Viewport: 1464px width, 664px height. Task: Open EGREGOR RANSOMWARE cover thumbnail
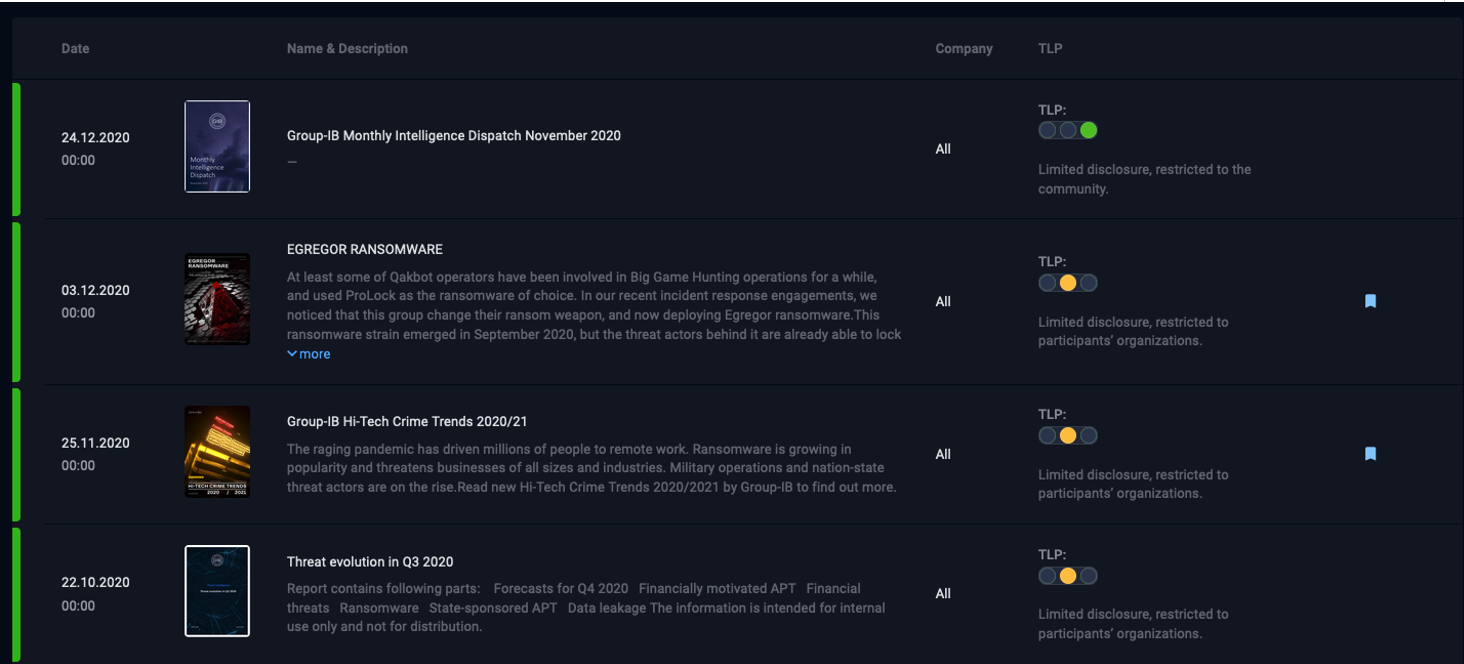pos(217,299)
